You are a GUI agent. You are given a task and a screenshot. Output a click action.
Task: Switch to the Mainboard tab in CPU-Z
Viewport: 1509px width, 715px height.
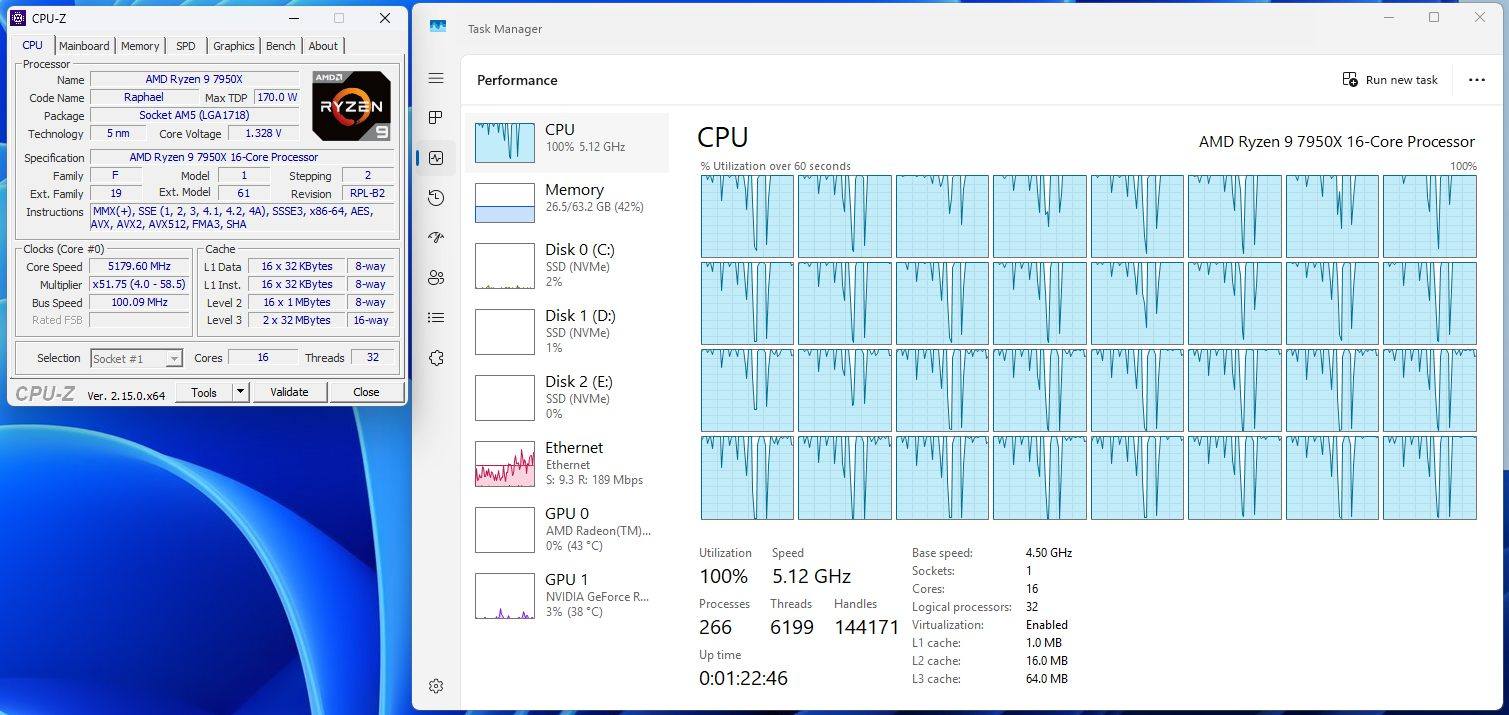coord(84,46)
